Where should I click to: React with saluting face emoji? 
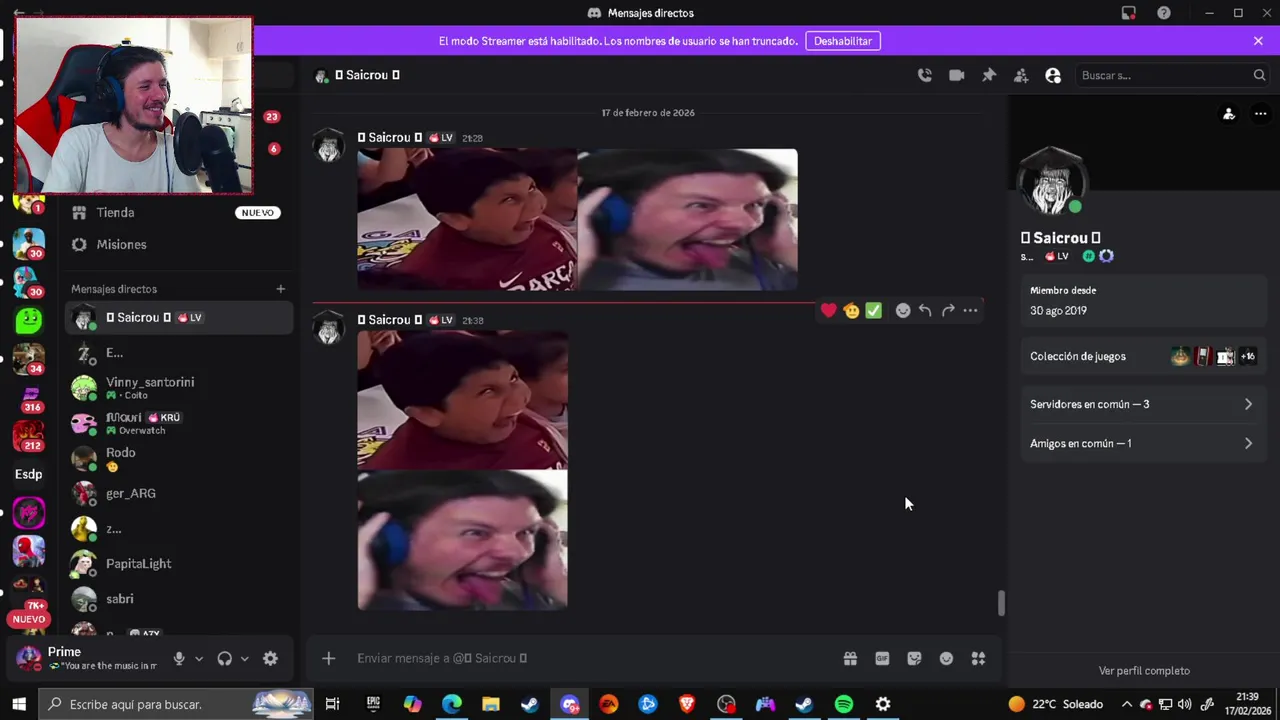[851, 311]
